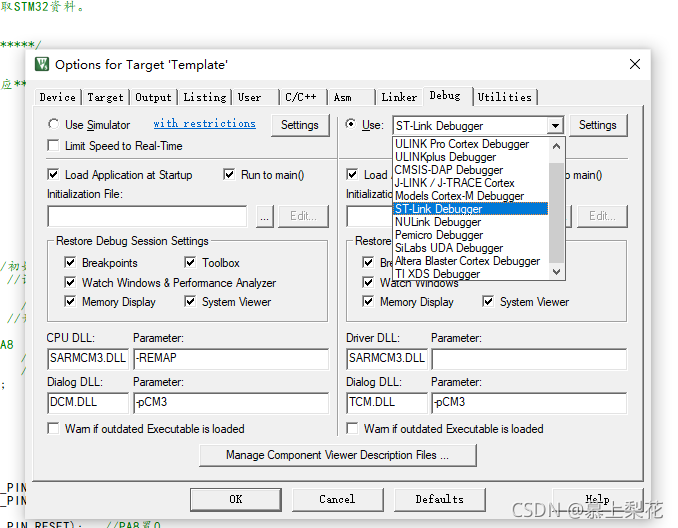
Task: Click the Cancel button
Action: point(337,499)
